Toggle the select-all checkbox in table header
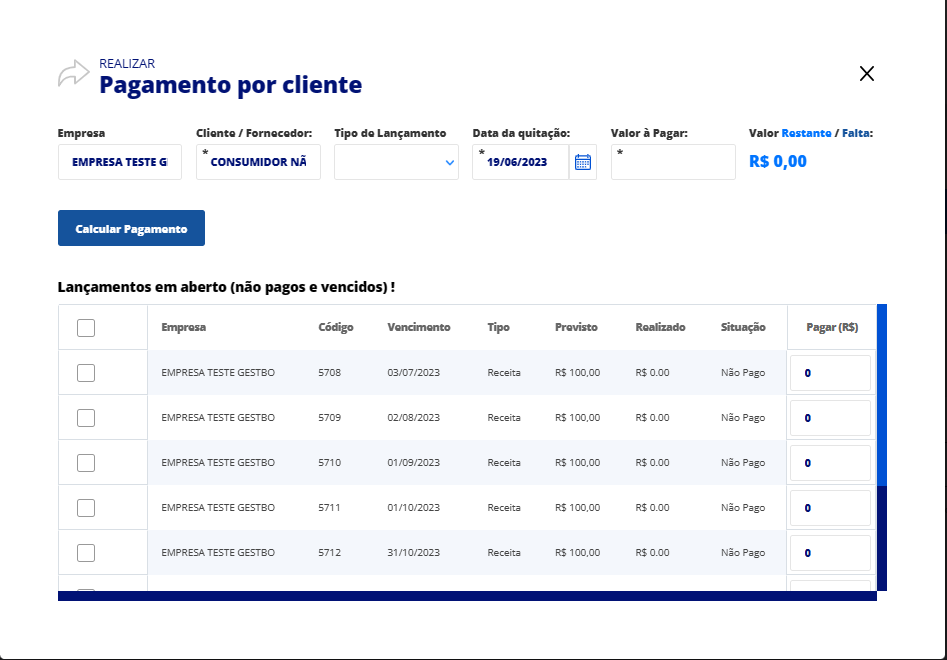Screen dimensions: 947x660 [x=86, y=328]
